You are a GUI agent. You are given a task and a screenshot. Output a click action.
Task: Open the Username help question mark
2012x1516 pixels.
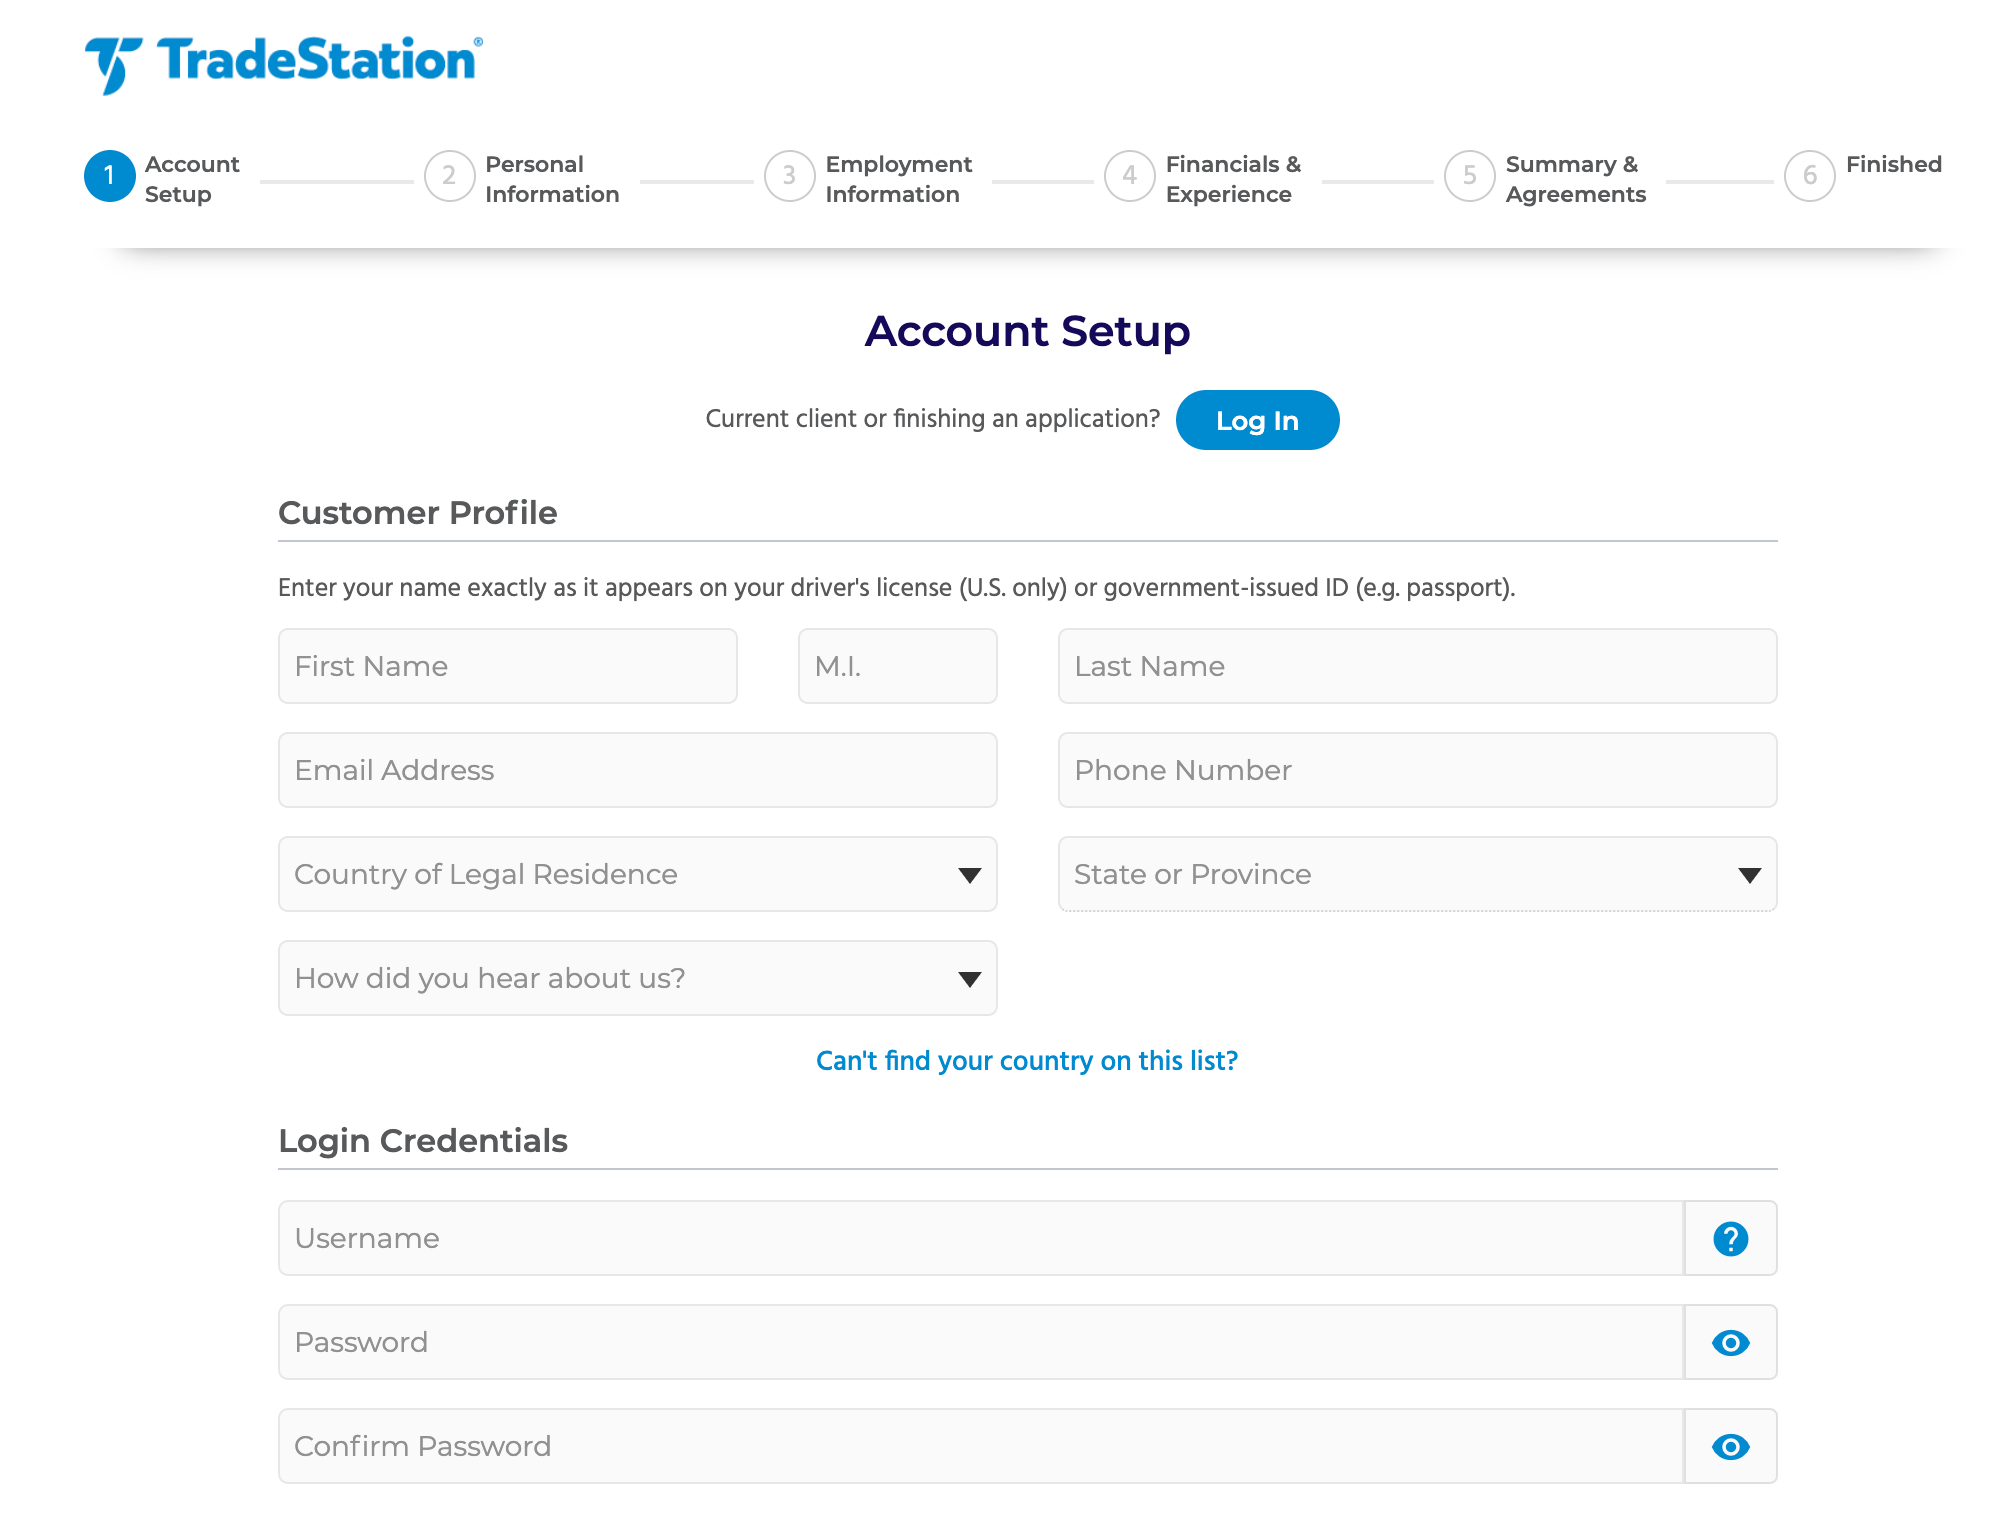coord(1730,1238)
